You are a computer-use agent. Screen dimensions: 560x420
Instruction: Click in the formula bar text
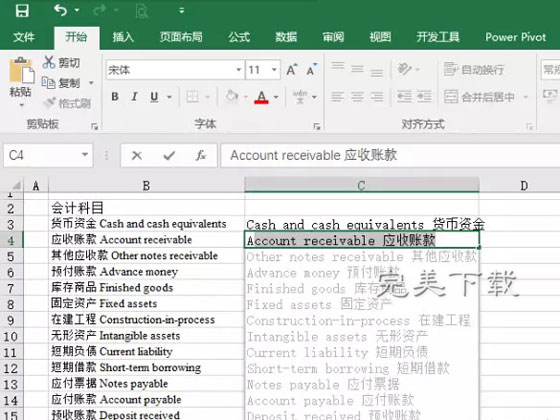point(314,155)
